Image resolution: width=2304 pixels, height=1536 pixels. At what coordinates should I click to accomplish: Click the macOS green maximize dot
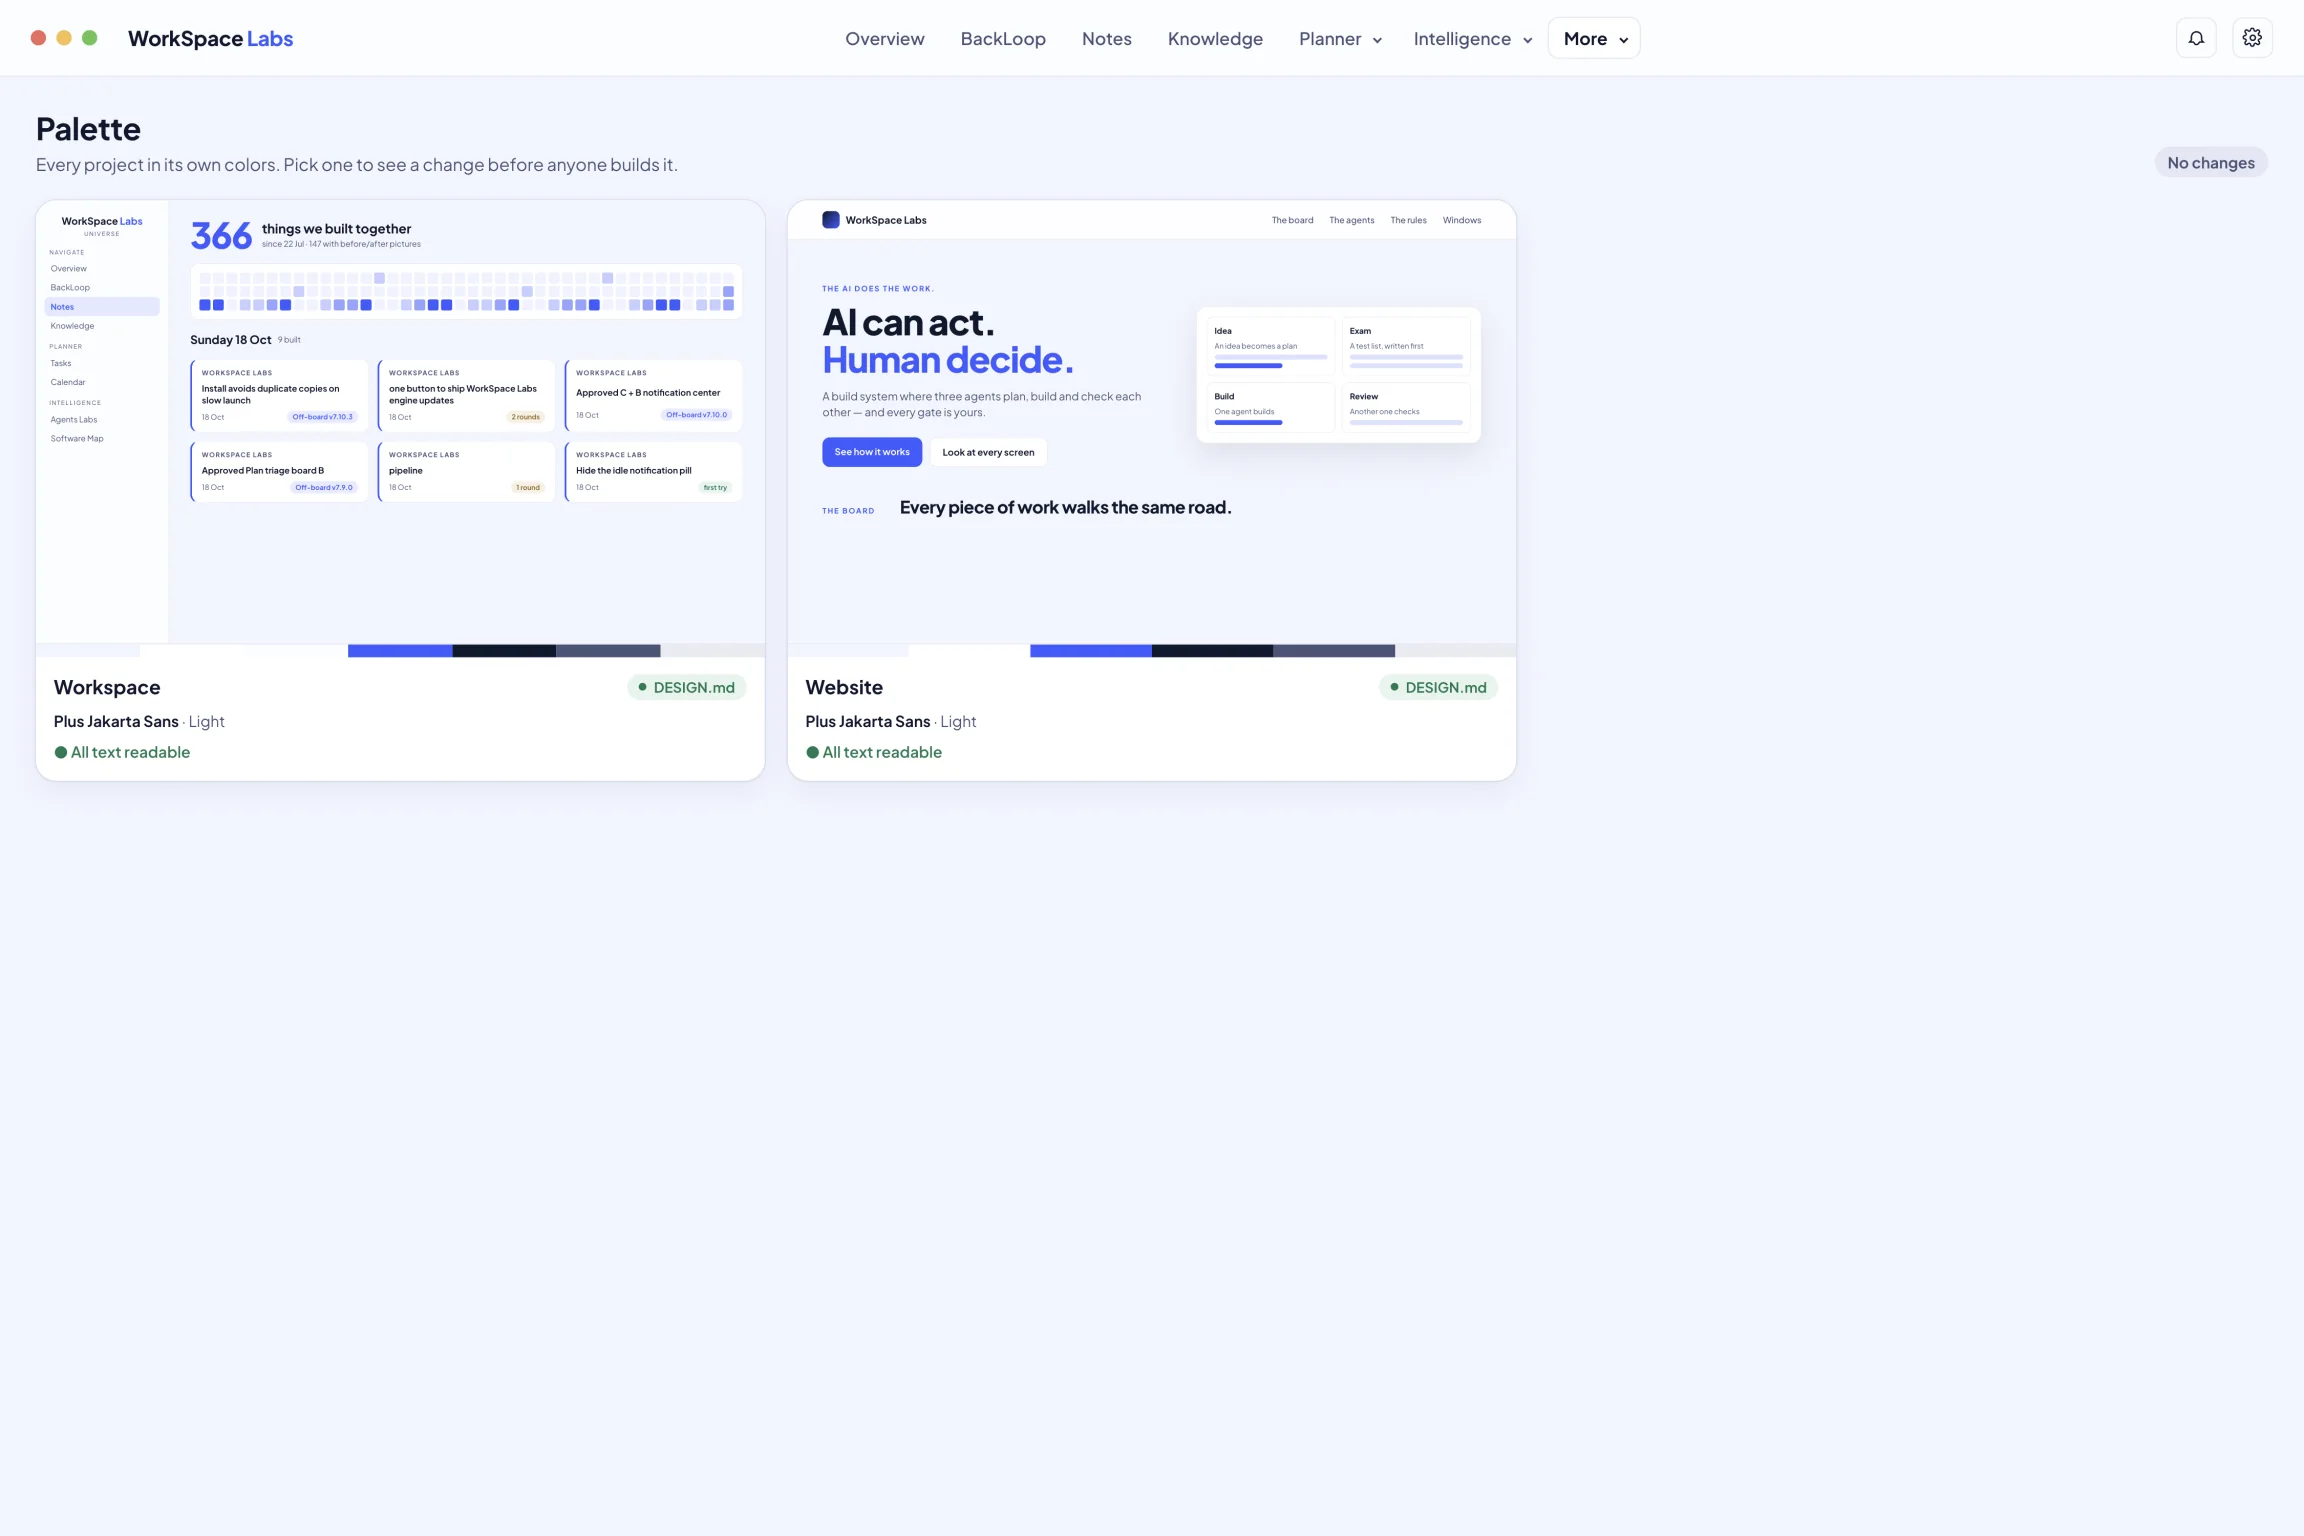pyautogui.click(x=89, y=38)
